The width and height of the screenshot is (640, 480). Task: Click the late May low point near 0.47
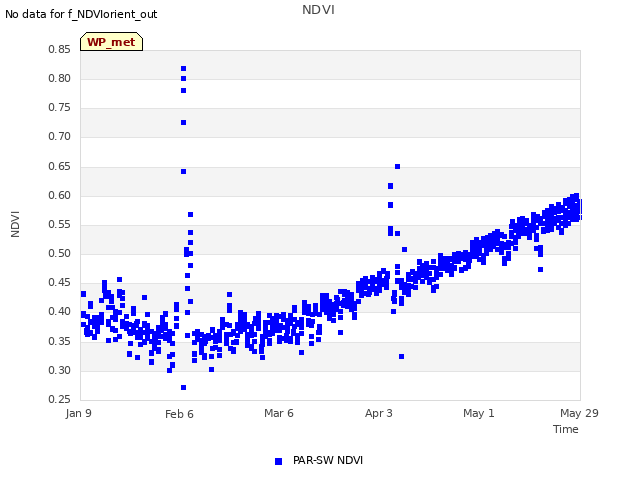click(x=540, y=269)
